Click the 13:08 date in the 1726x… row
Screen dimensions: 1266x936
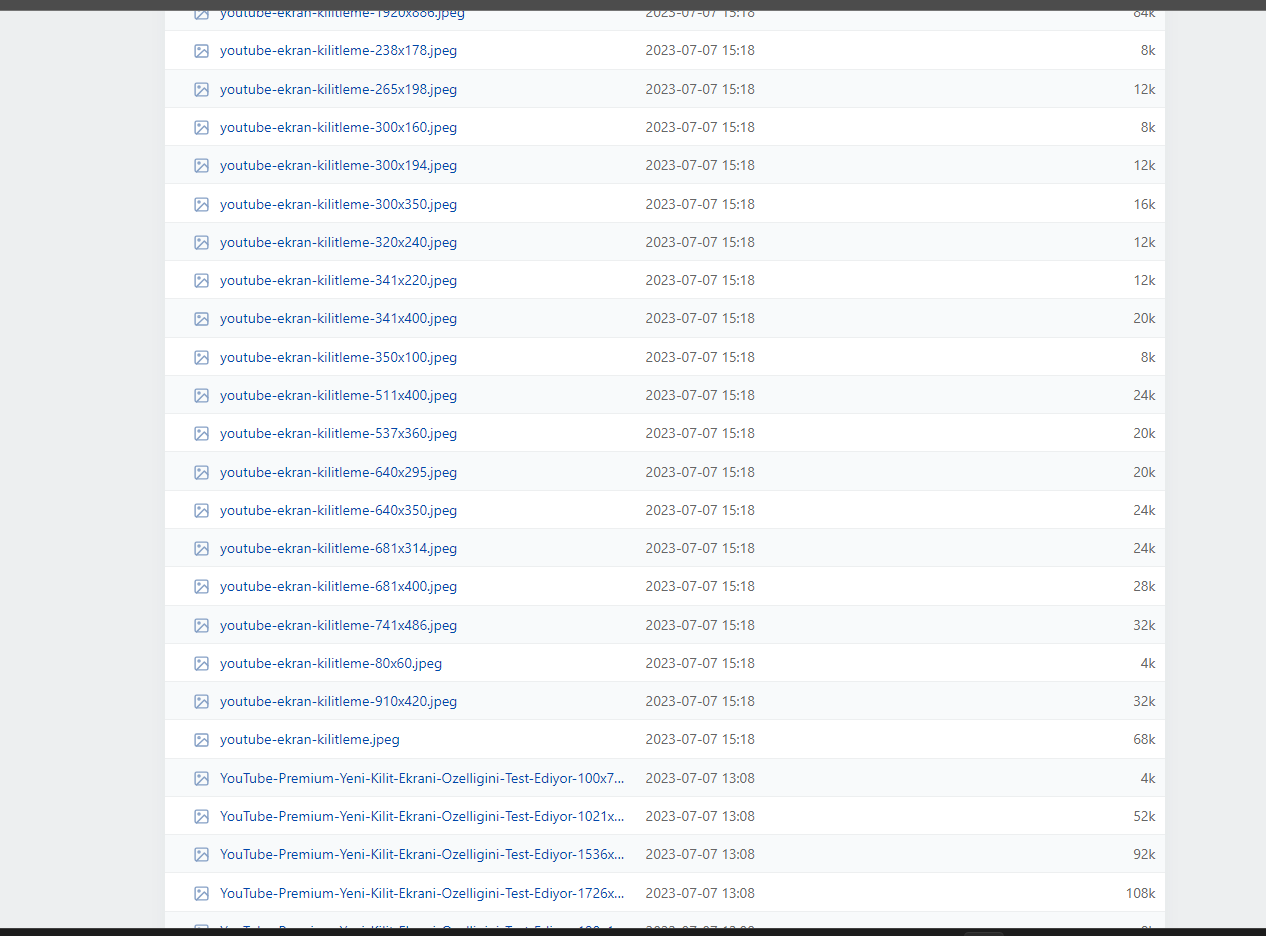point(700,893)
